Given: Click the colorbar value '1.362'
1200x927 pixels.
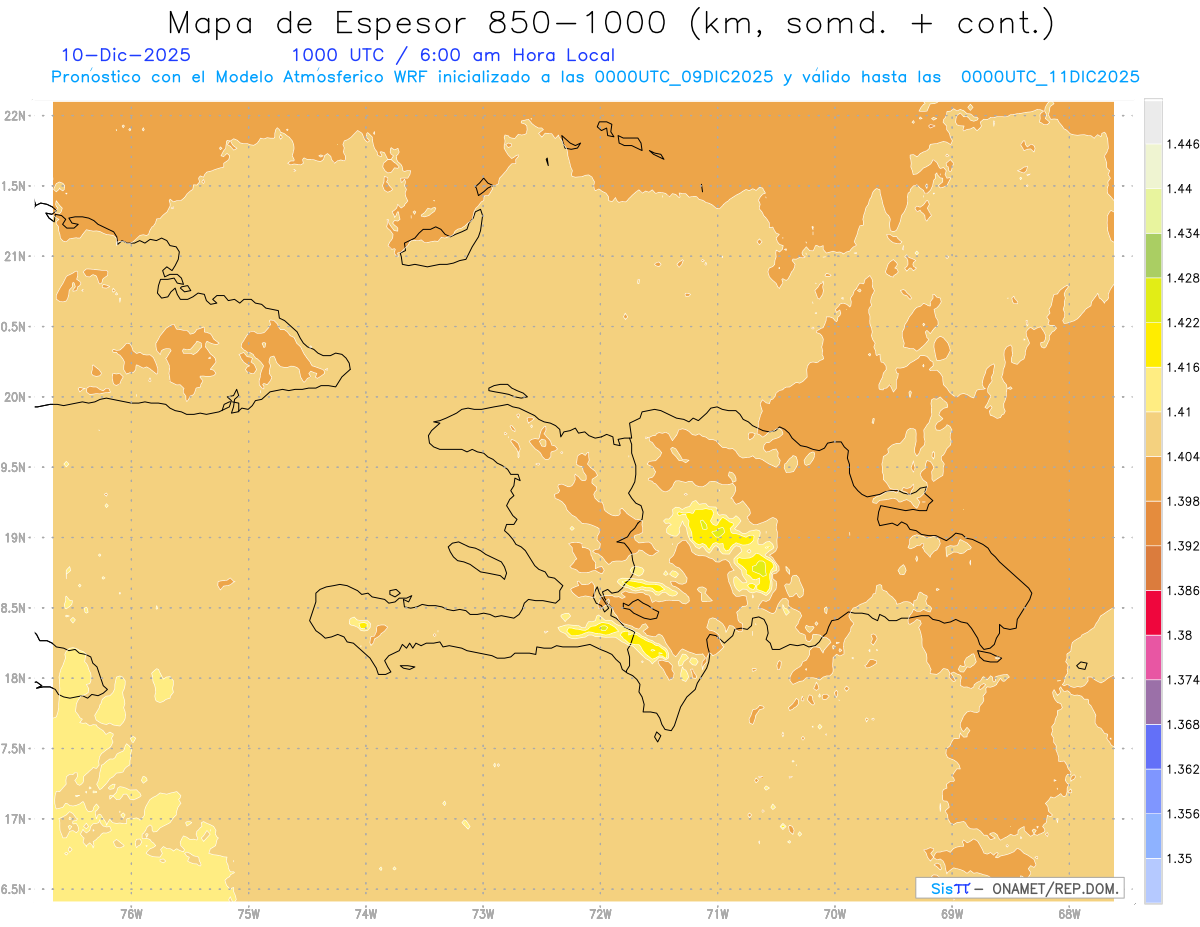Looking at the screenshot, I should [1185, 769].
